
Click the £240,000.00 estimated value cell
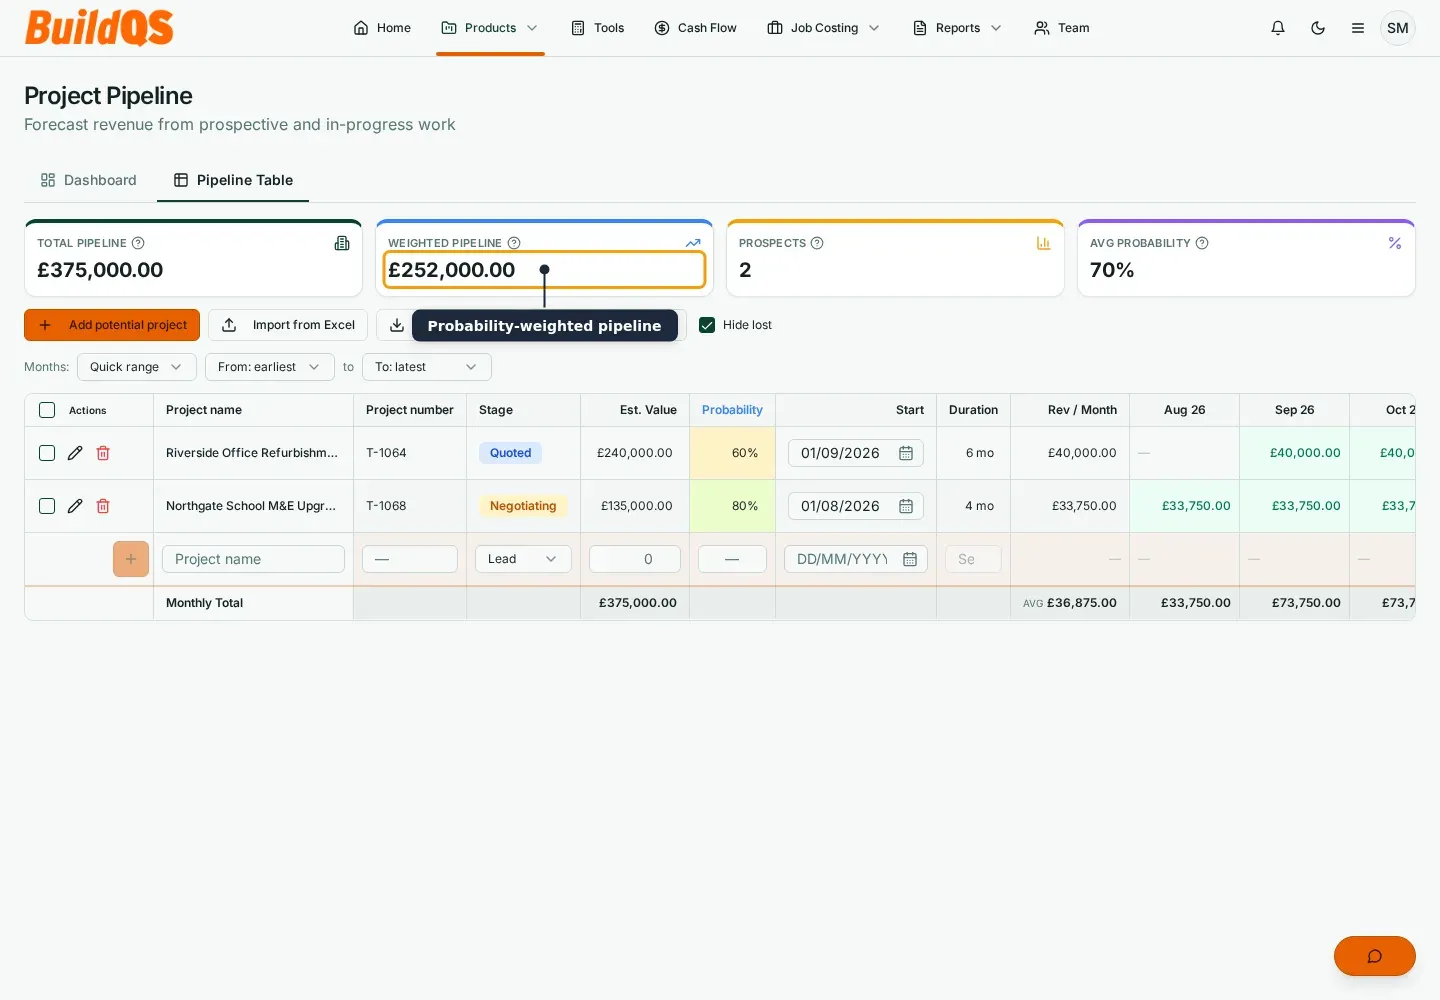tap(635, 453)
